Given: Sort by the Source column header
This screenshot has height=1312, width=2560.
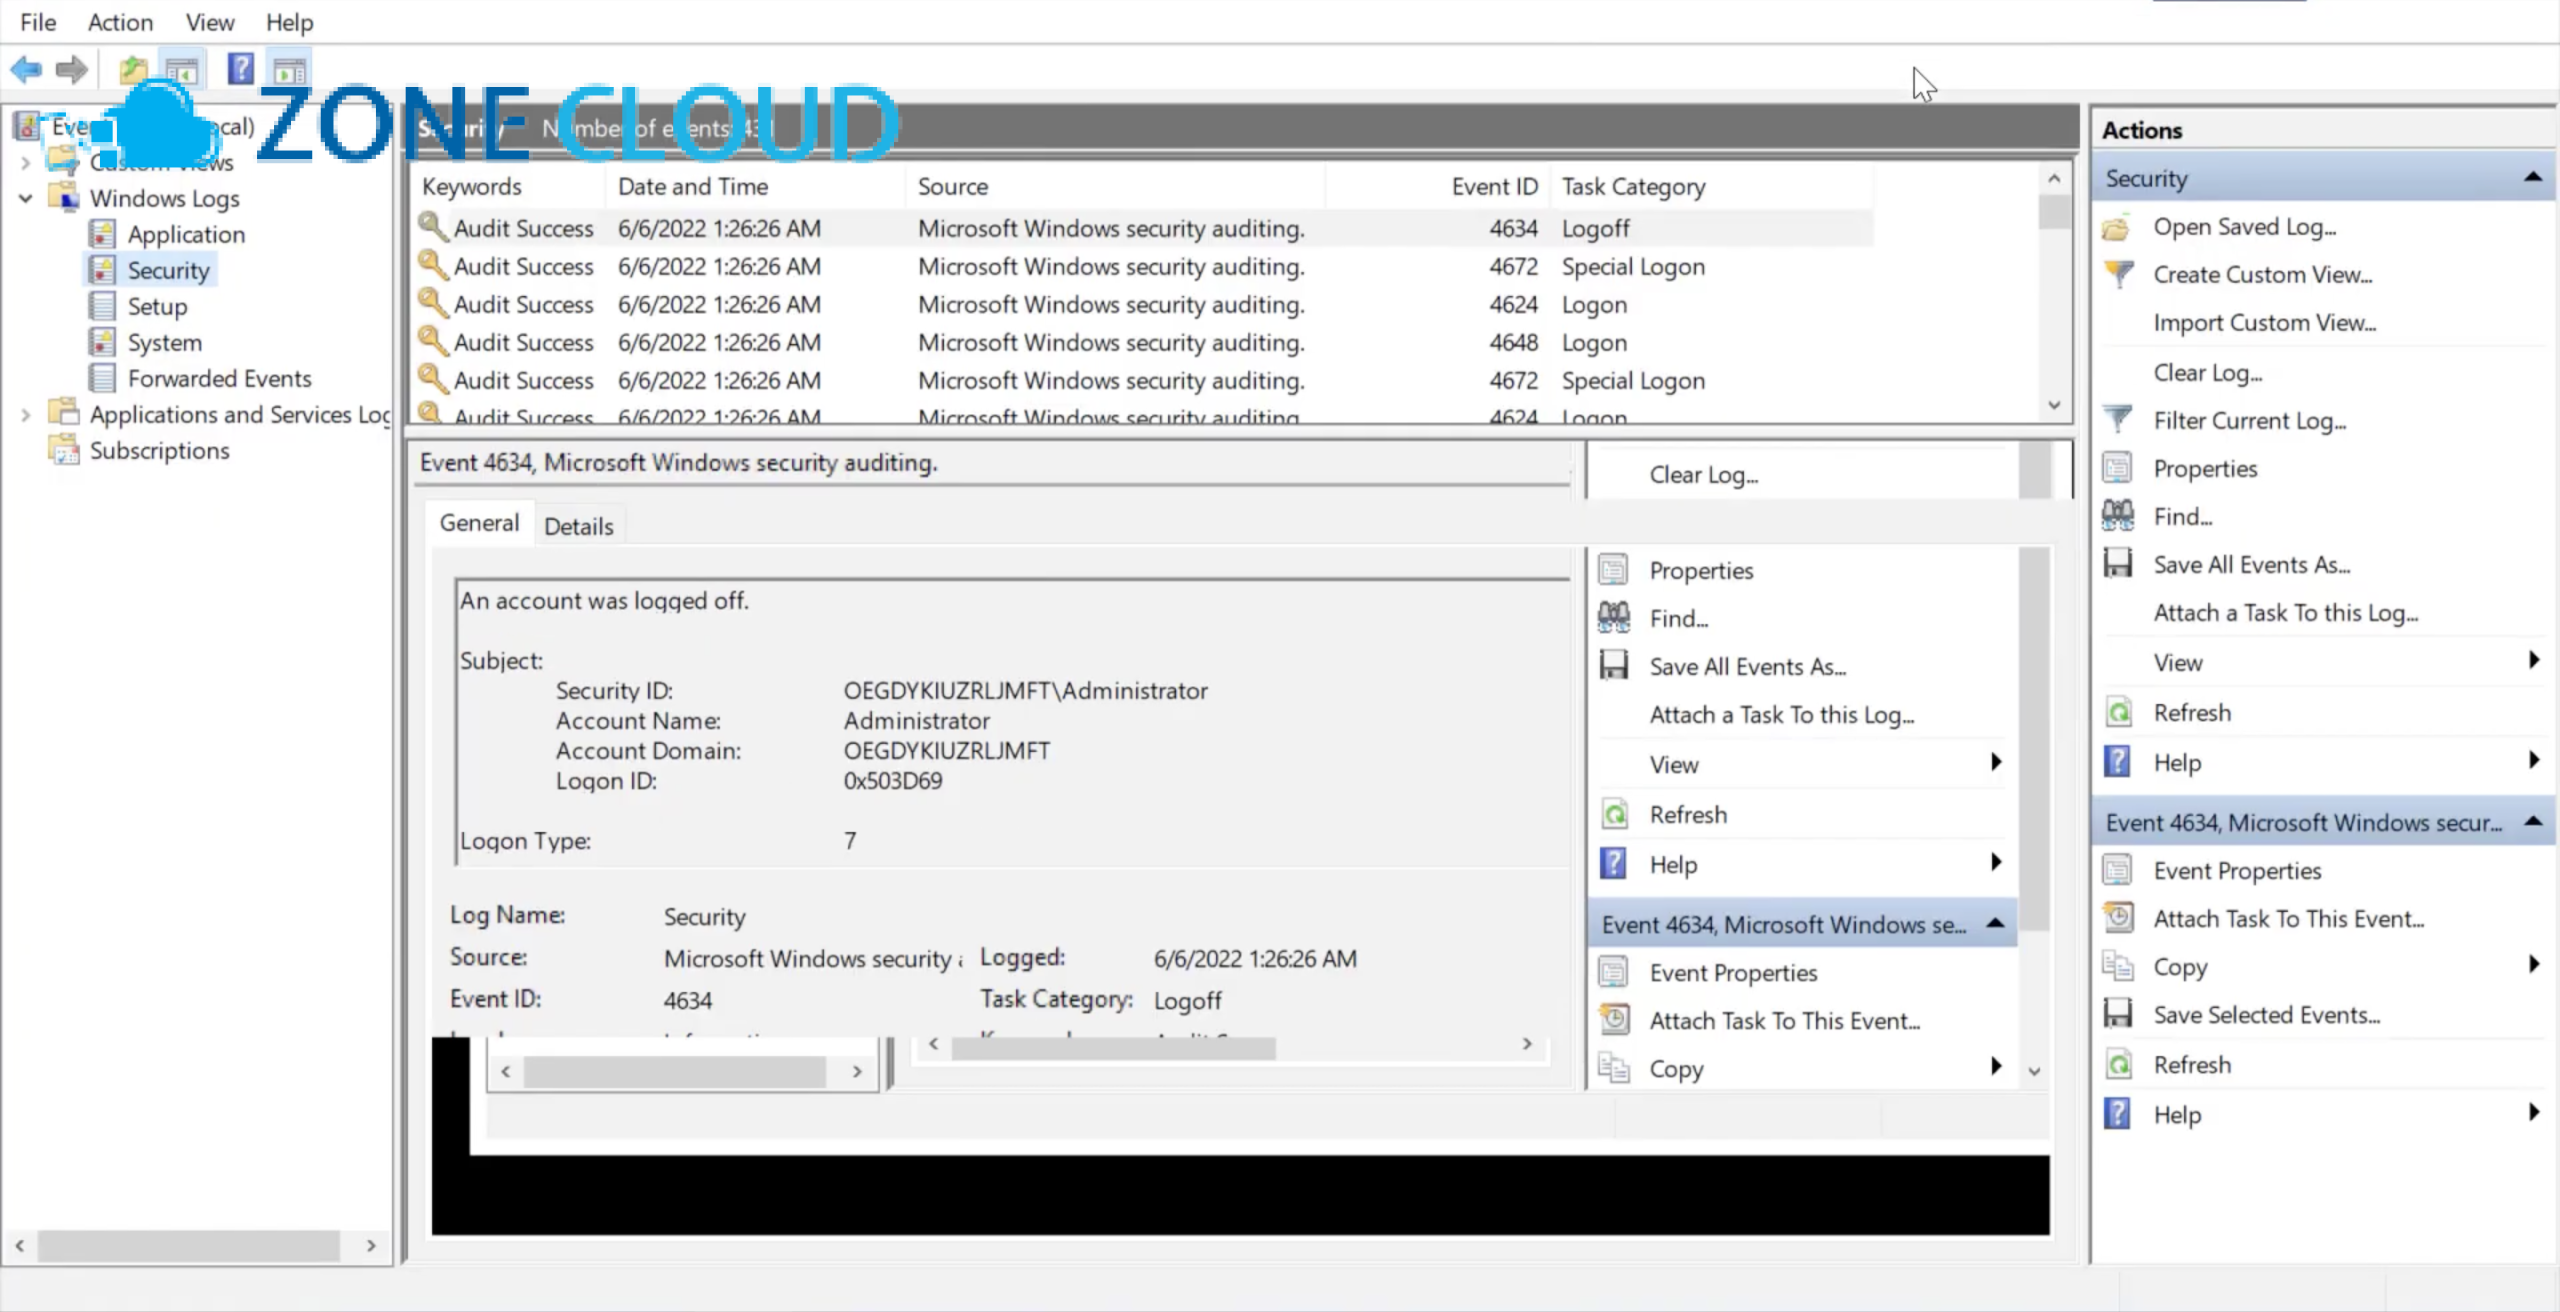Looking at the screenshot, I should coord(1115,186).
